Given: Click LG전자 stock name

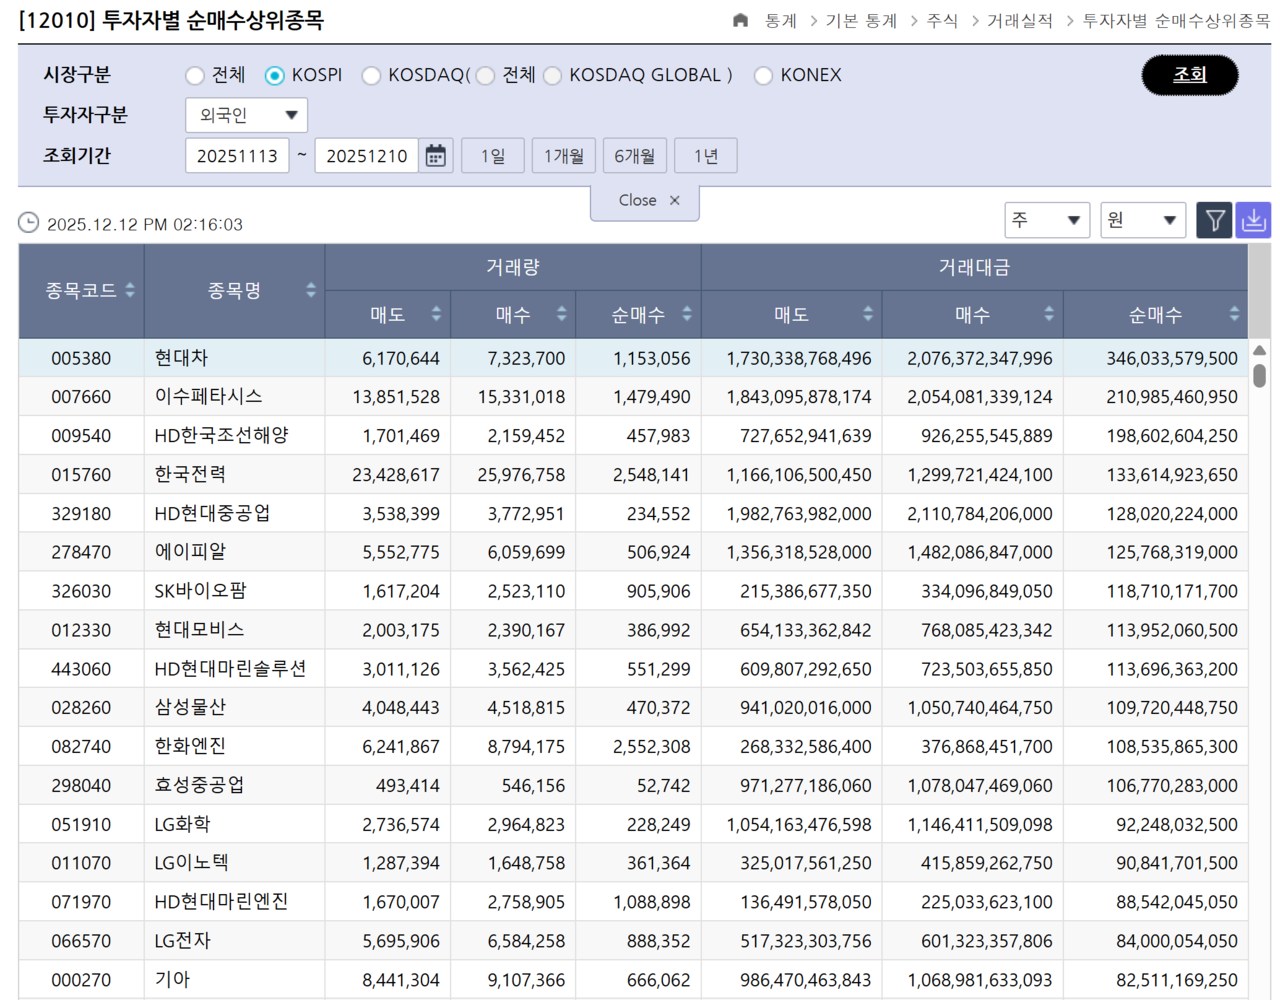Looking at the screenshot, I should coord(182,941).
